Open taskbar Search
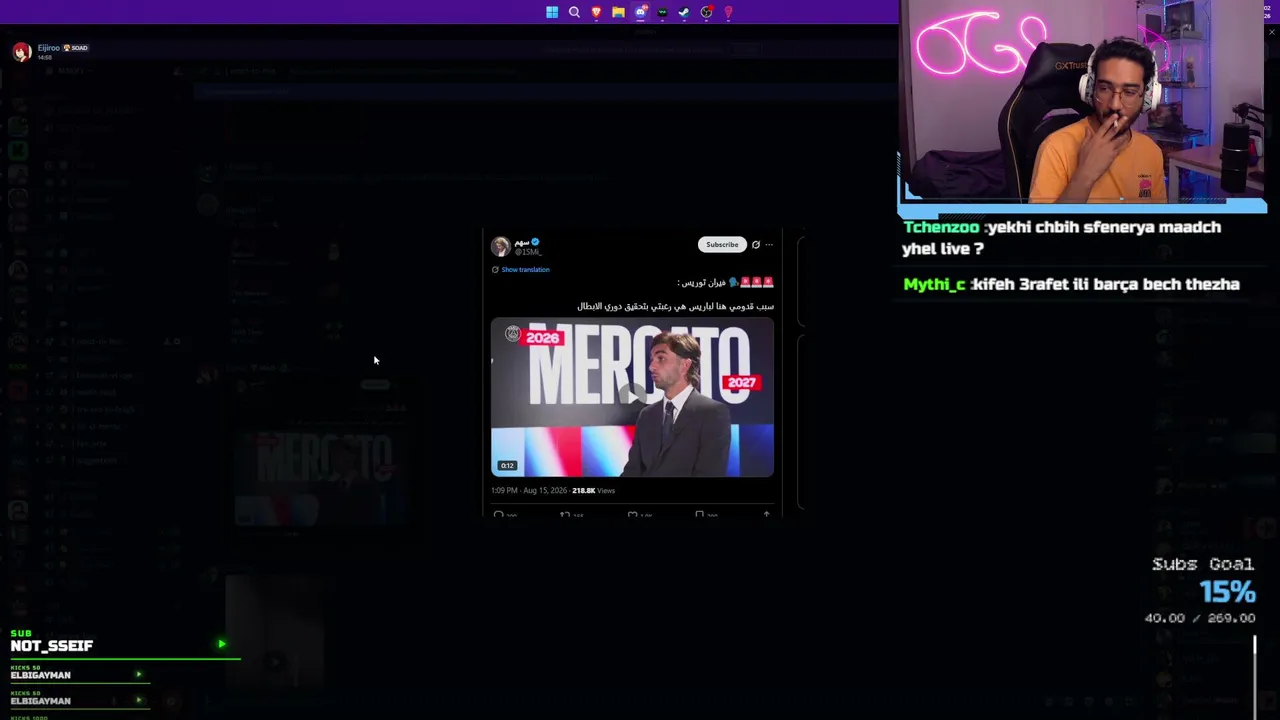1280x720 pixels. pyautogui.click(x=574, y=12)
